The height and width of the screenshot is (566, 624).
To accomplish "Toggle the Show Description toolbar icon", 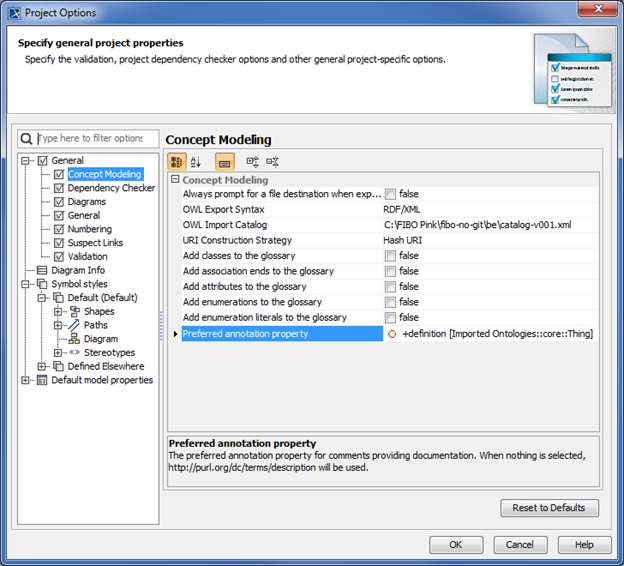I will point(224,162).
